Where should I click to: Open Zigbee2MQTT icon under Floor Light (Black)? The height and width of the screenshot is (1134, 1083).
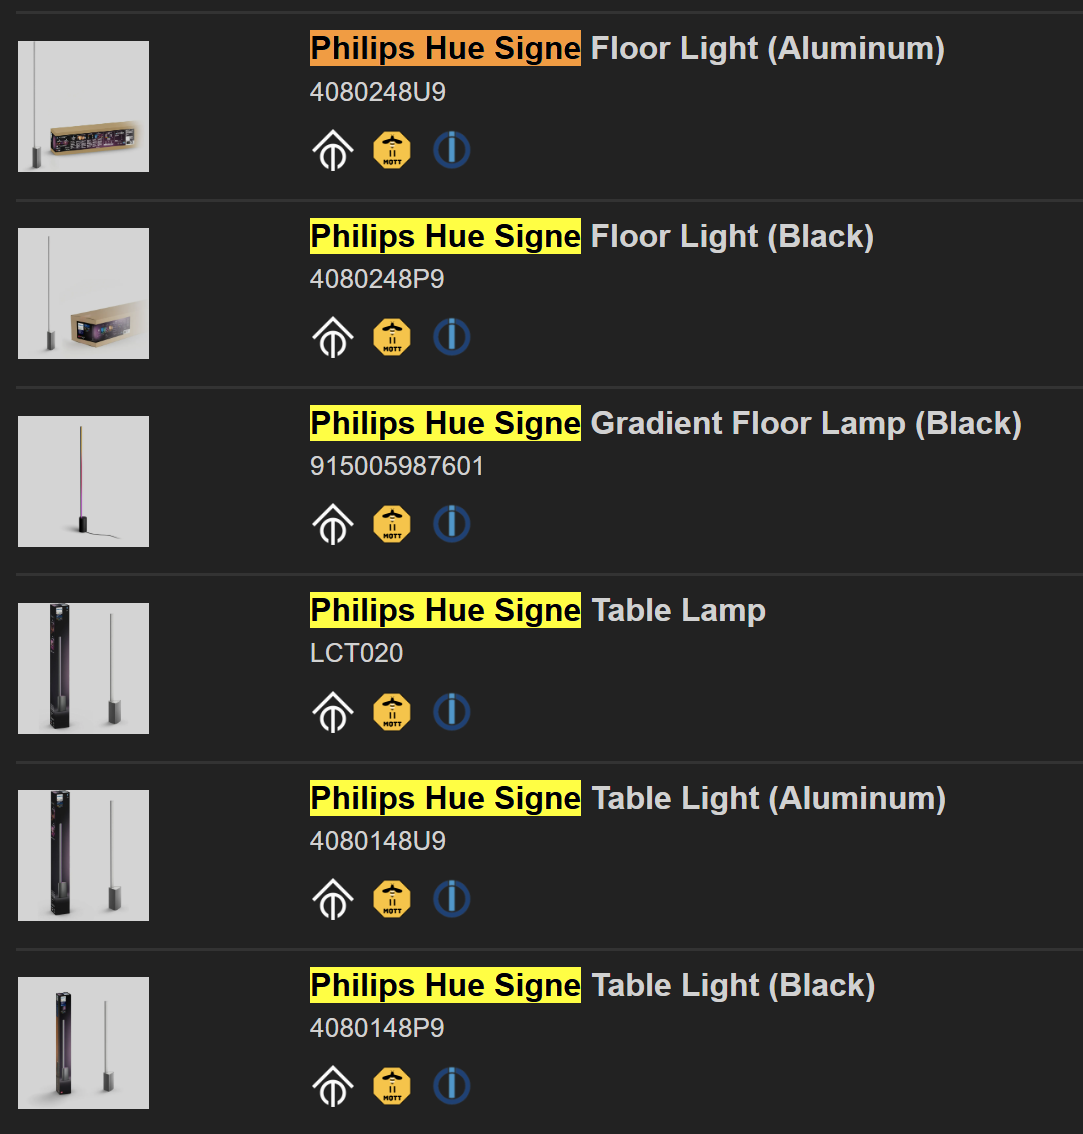click(x=392, y=337)
